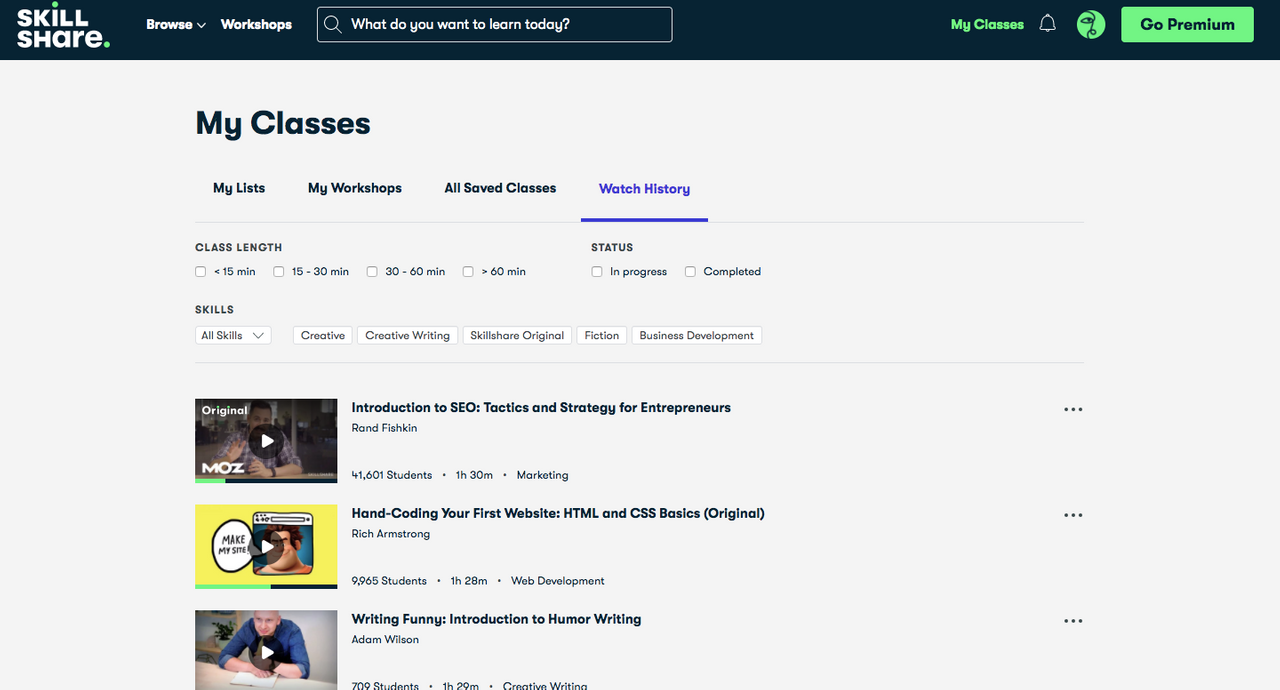Click the notifications bell icon
Image resolution: width=1280 pixels, height=690 pixels.
point(1048,24)
